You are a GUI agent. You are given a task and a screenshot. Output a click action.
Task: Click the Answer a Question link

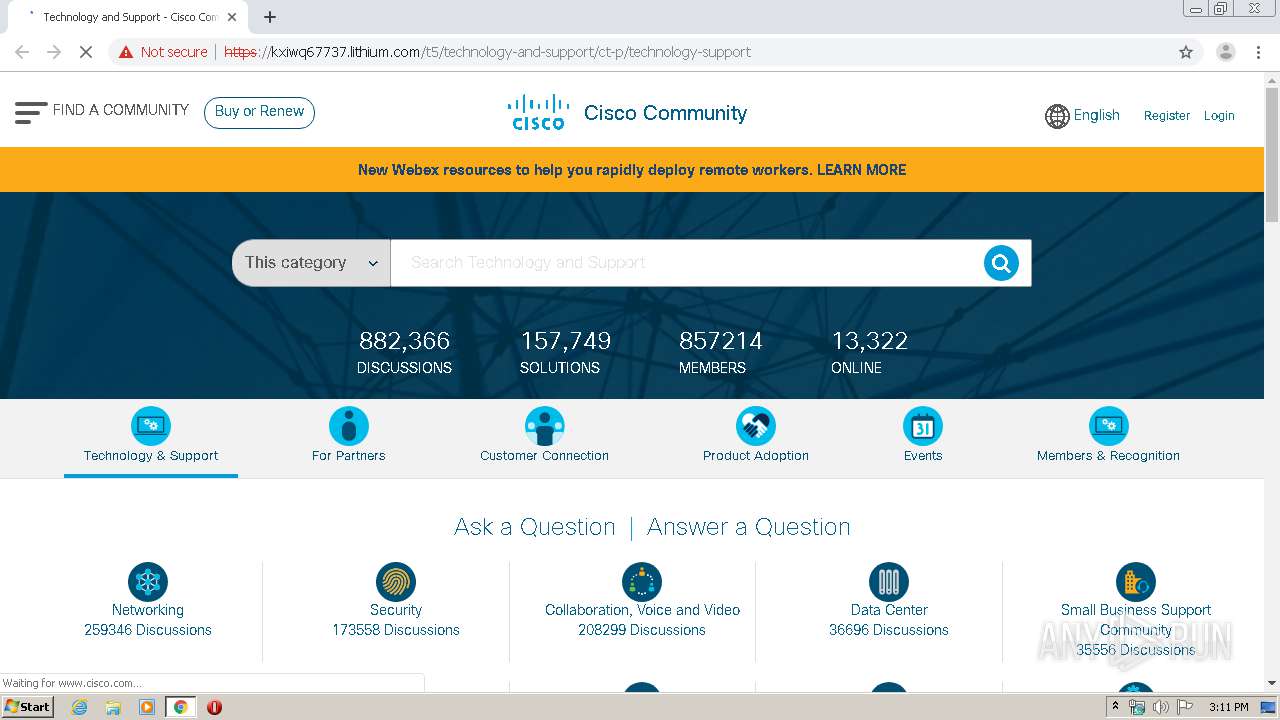749,527
